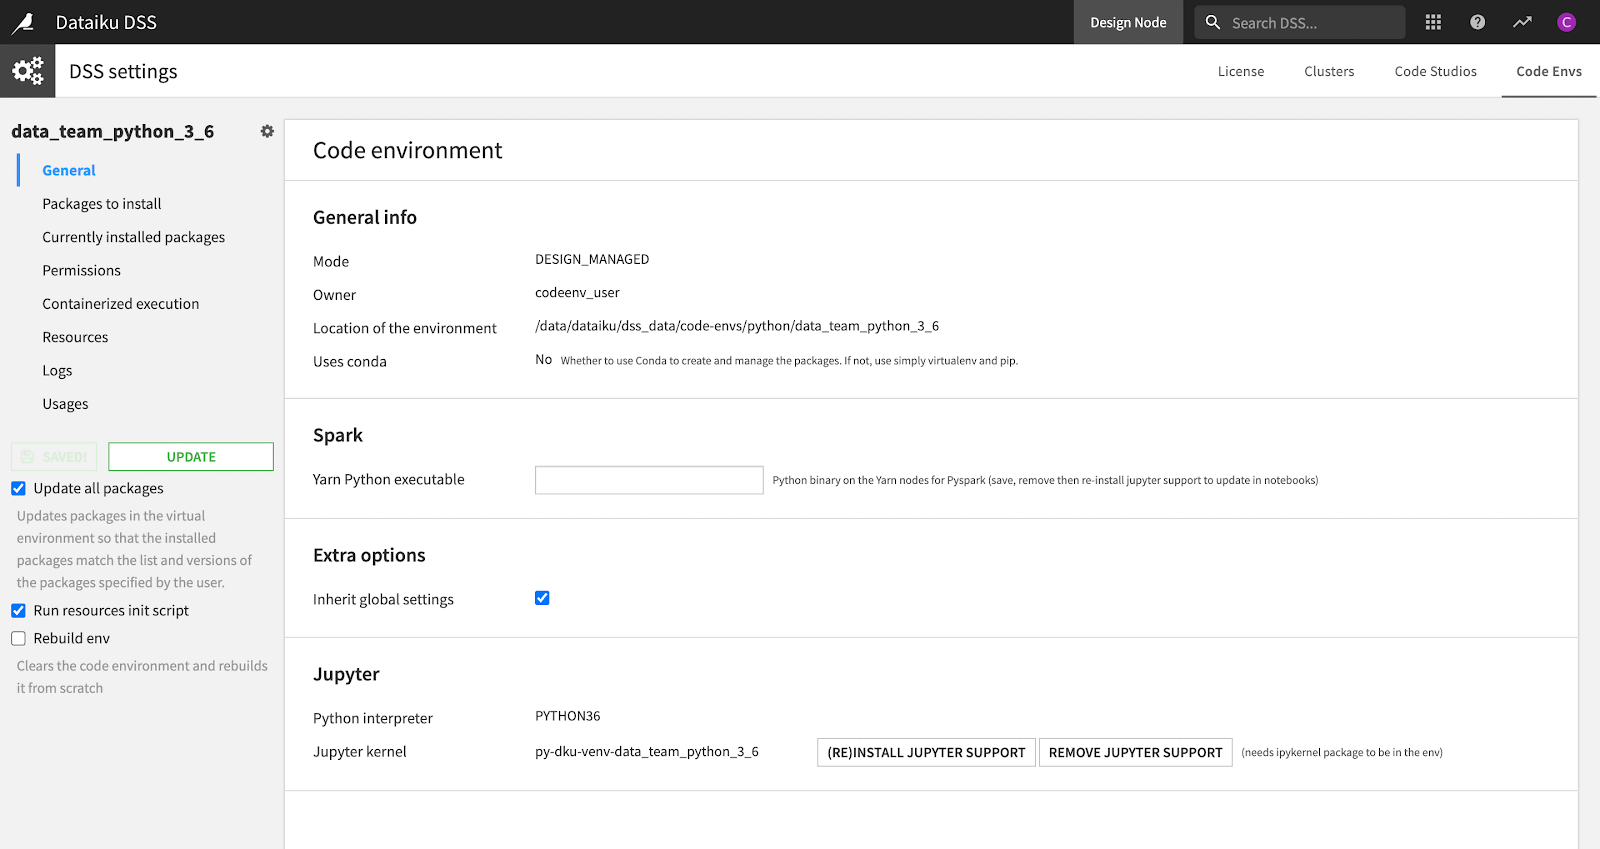Click the DSS settings gears icon
Screen dimensions: 1600x849
click(x=28, y=71)
